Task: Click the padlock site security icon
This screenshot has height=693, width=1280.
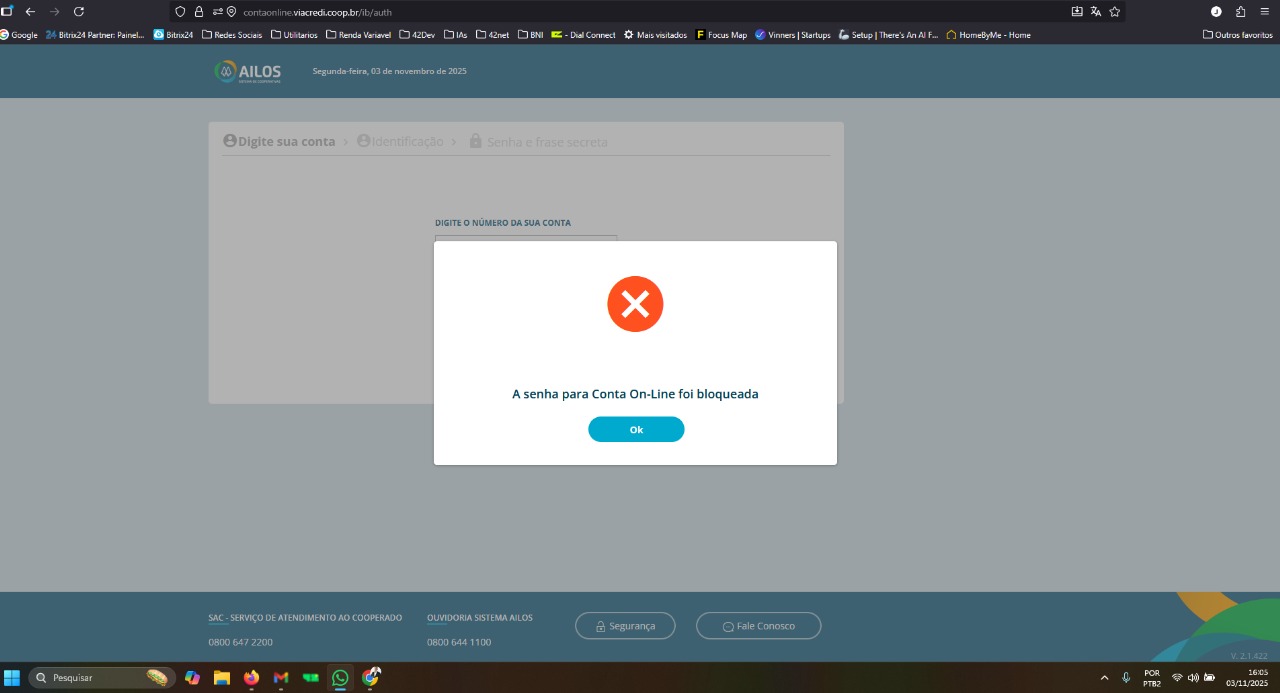Action: click(x=198, y=12)
